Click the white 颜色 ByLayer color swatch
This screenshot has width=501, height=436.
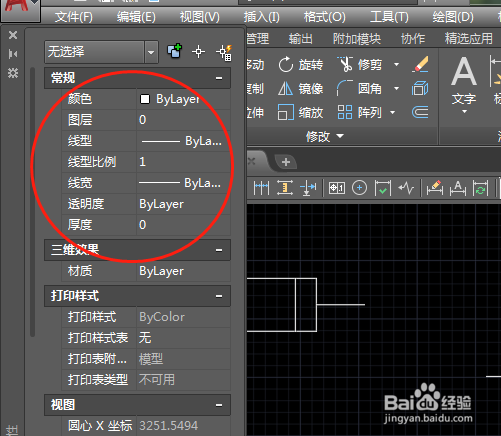pyautogui.click(x=145, y=99)
